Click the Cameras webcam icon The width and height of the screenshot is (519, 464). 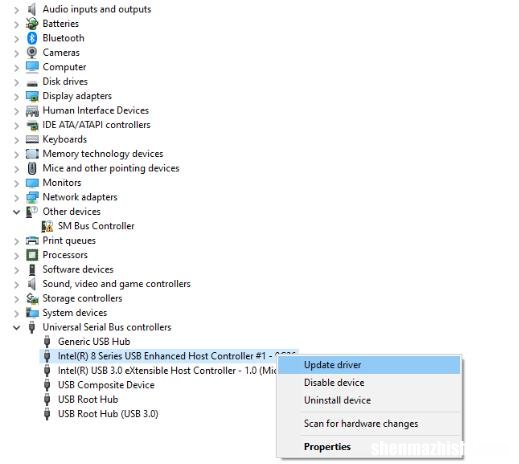[x=32, y=53]
